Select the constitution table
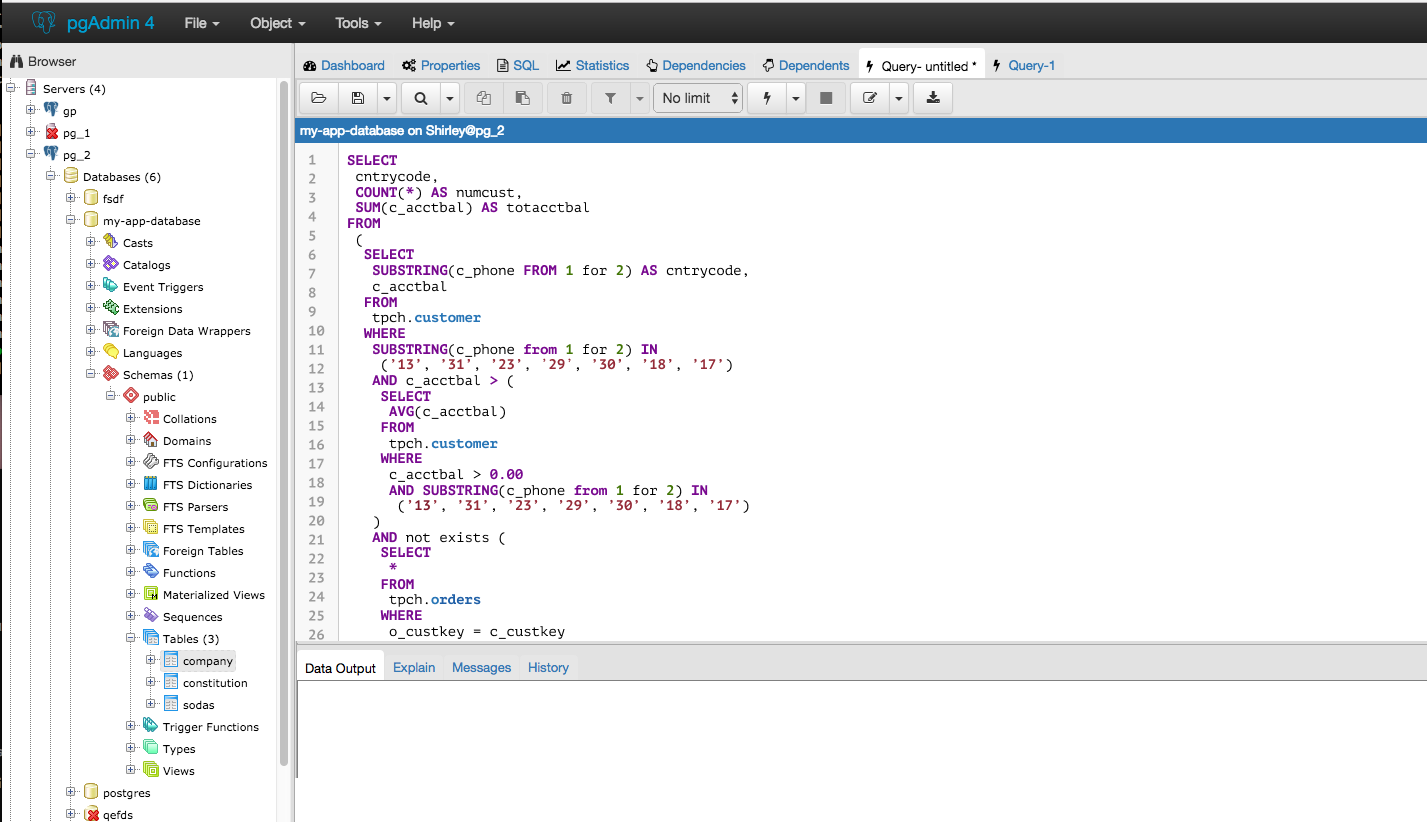Viewport: 1427px width, 822px height. (x=215, y=683)
